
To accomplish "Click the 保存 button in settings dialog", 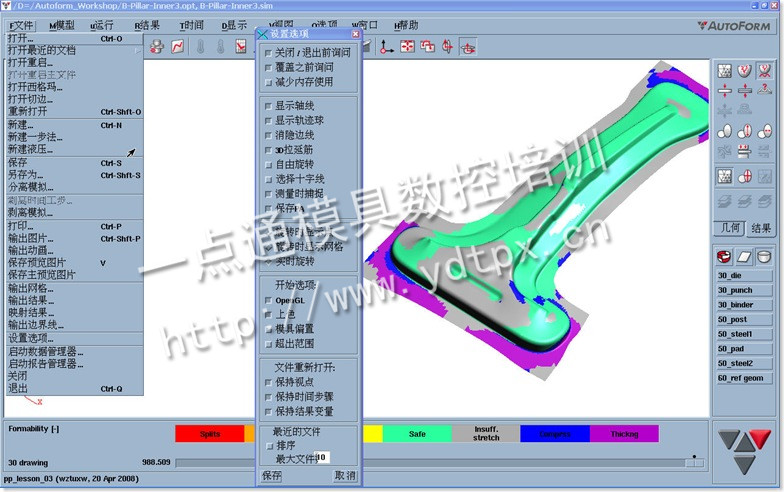I will 272,476.
